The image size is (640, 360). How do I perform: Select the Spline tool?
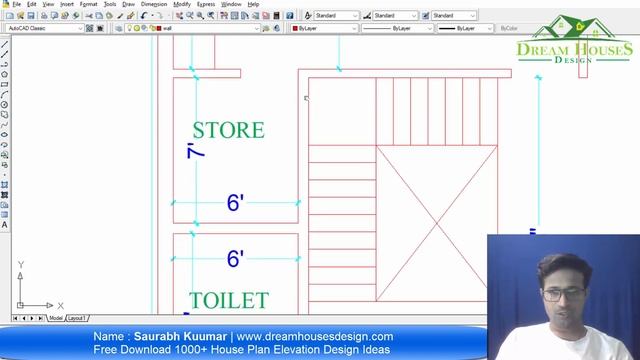tap(4, 124)
